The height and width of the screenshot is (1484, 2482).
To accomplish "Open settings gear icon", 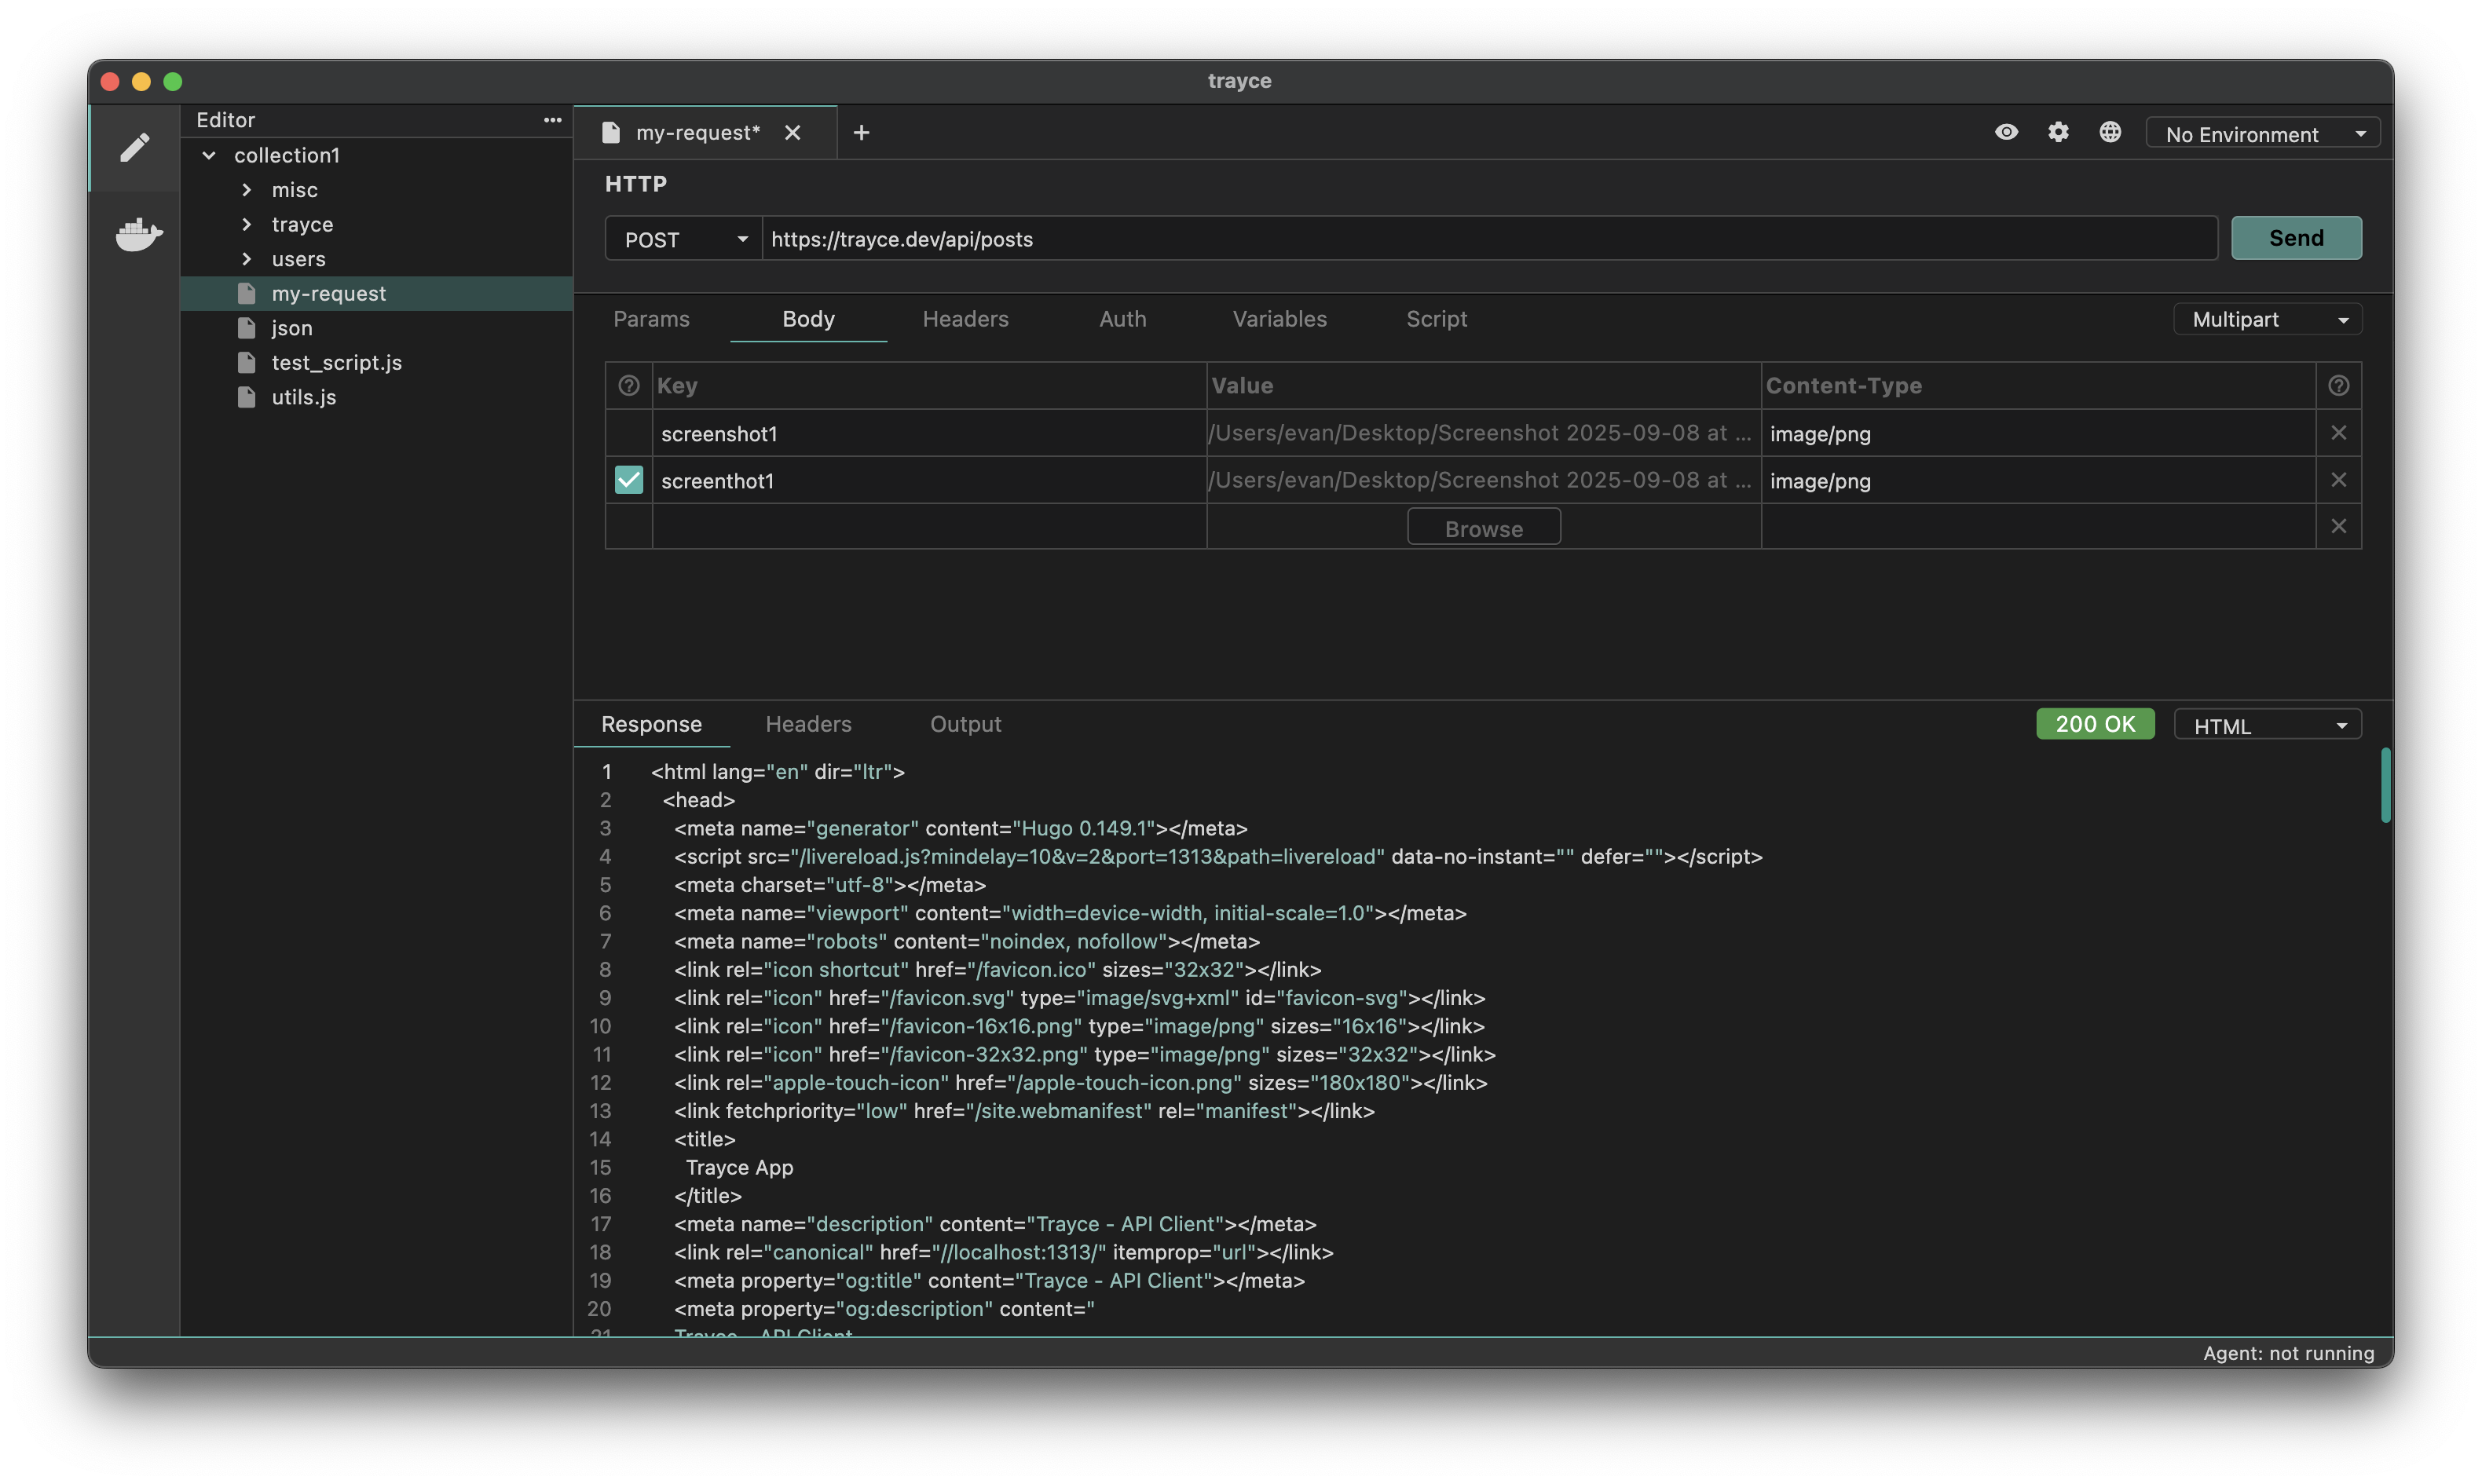I will [x=2058, y=132].
